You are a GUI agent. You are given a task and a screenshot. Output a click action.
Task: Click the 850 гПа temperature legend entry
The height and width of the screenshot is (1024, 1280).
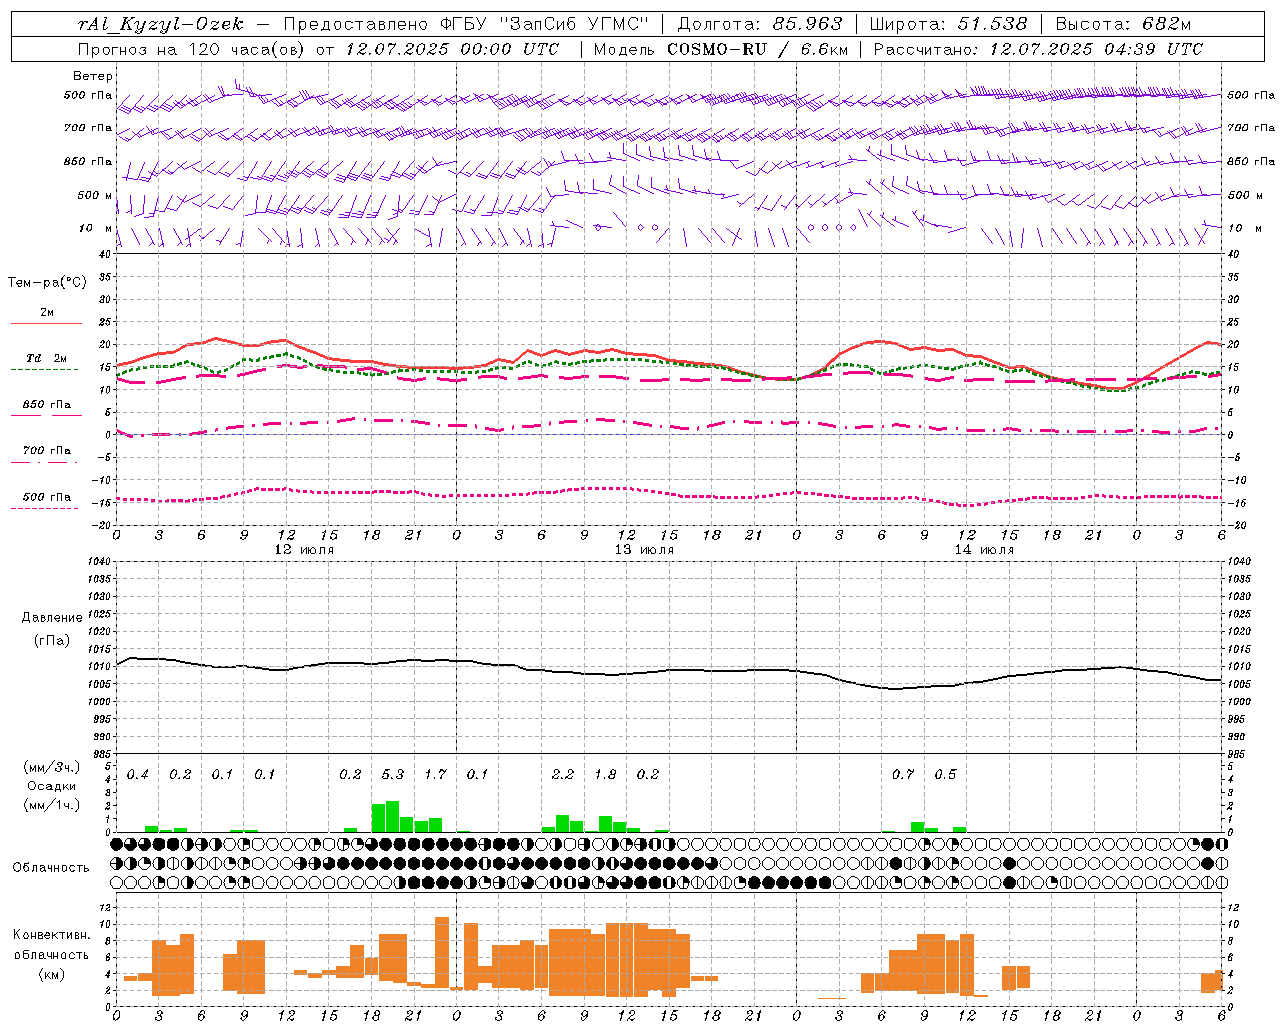47,404
